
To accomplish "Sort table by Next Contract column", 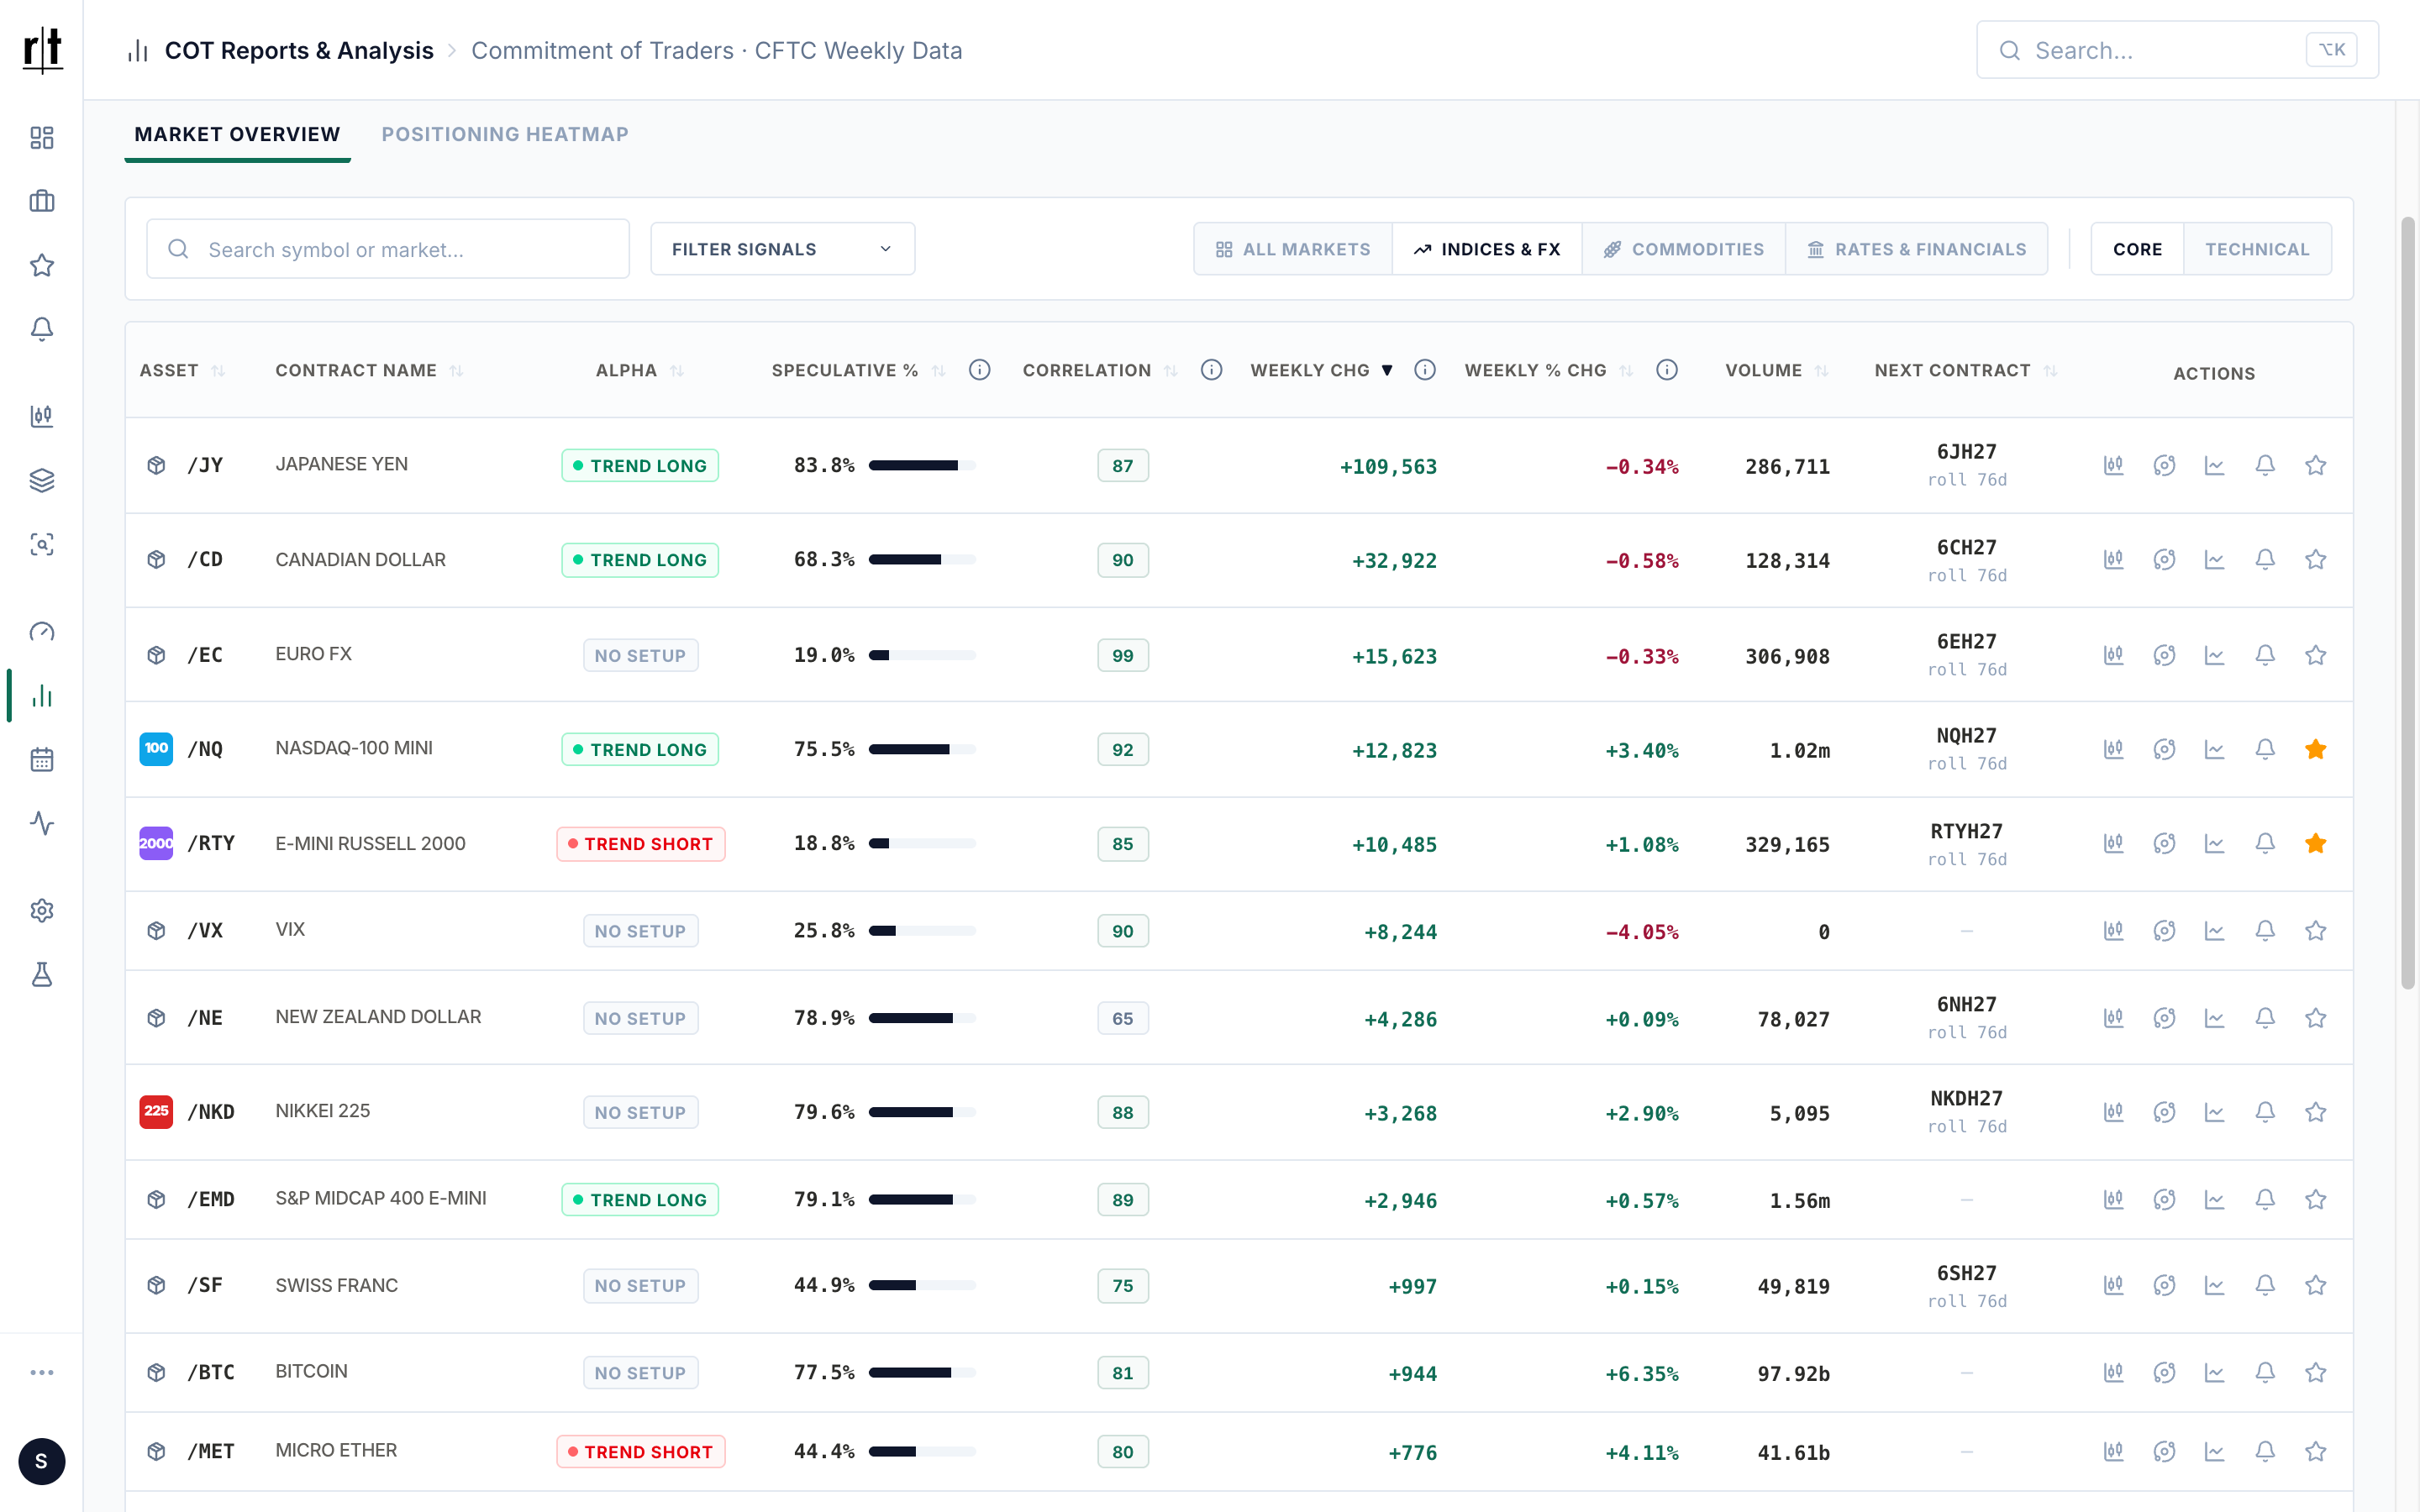I will (x=1966, y=370).
